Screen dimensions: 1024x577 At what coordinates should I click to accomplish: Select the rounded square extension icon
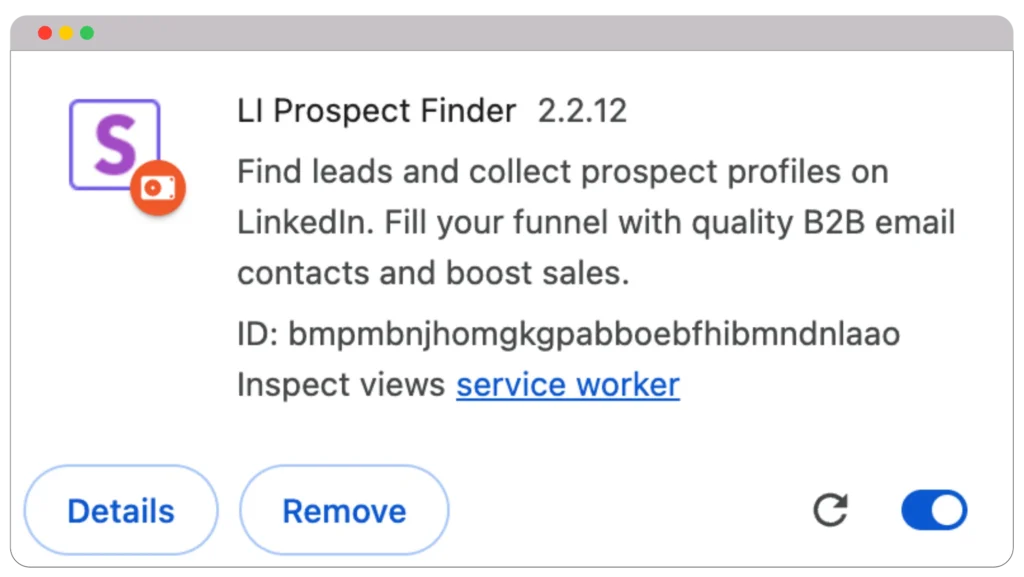[x=113, y=140]
